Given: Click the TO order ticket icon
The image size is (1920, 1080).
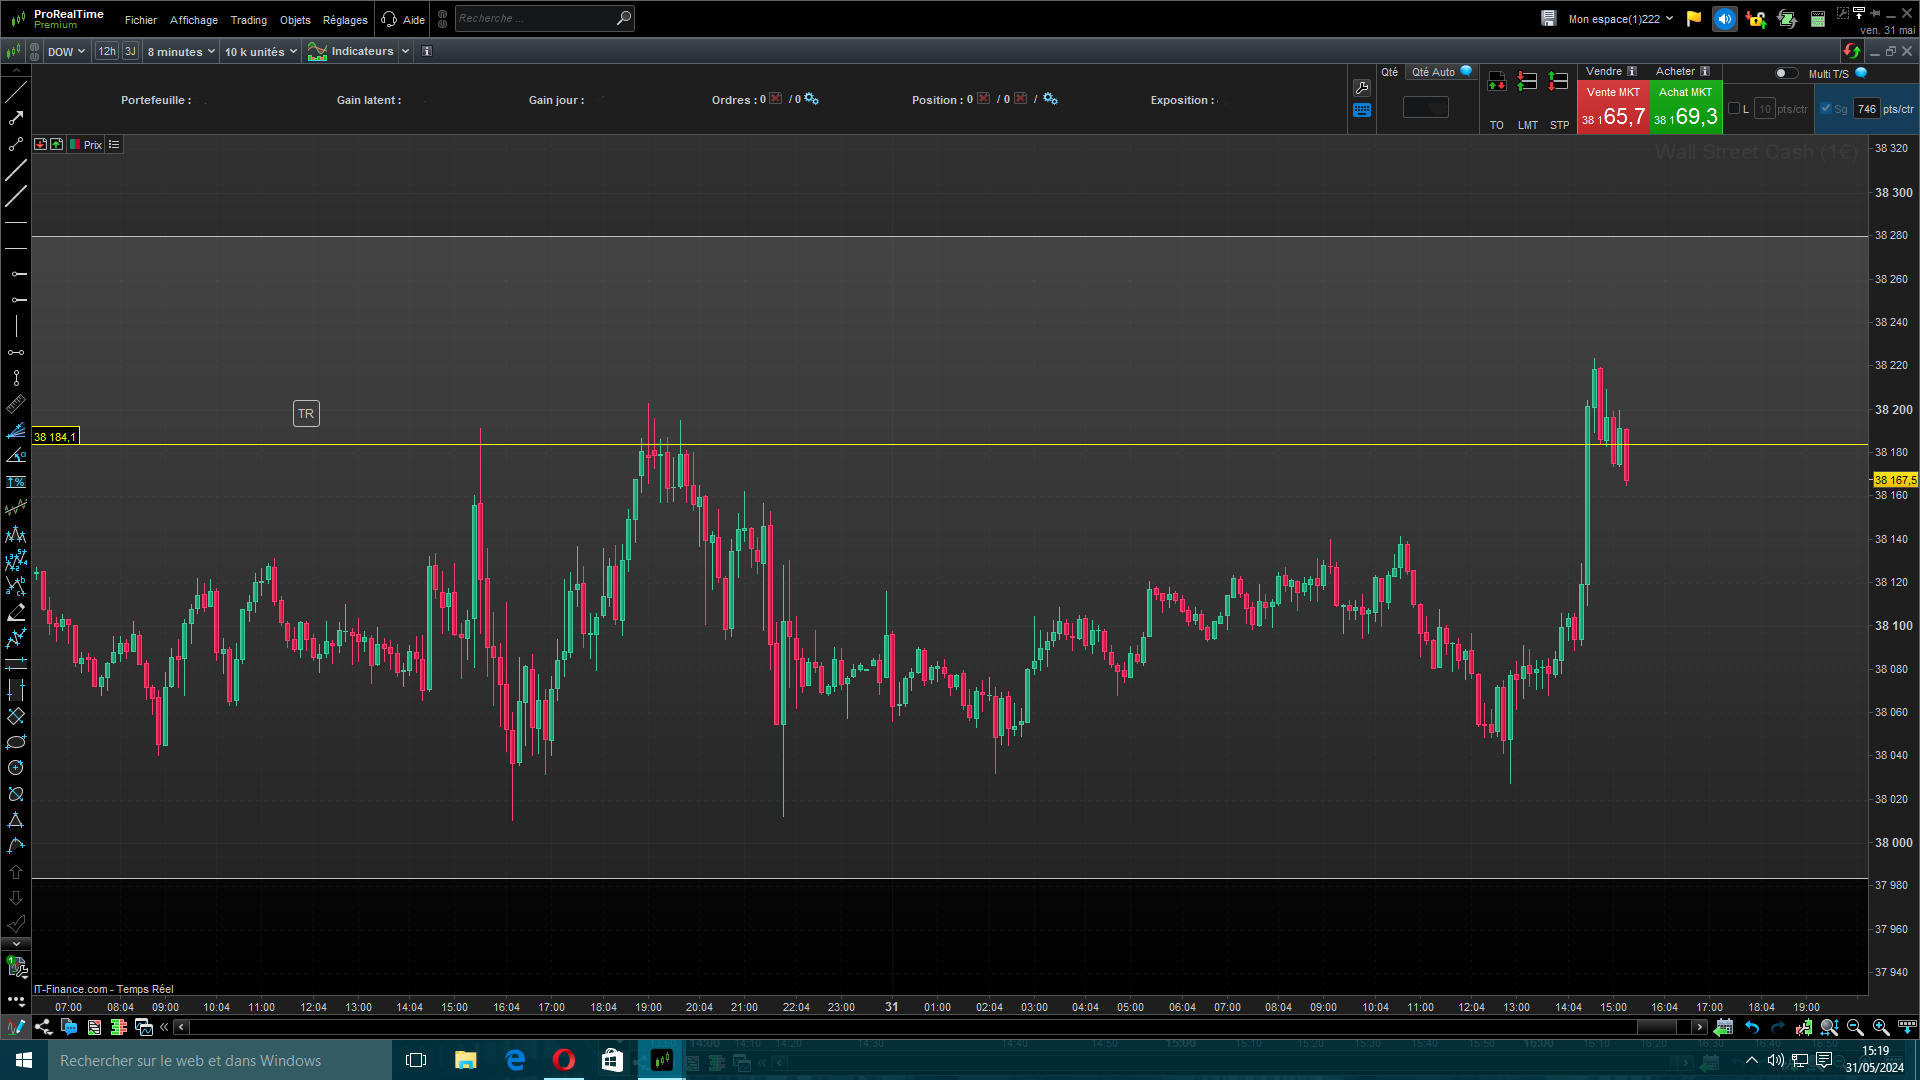Looking at the screenshot, I should [x=1496, y=82].
